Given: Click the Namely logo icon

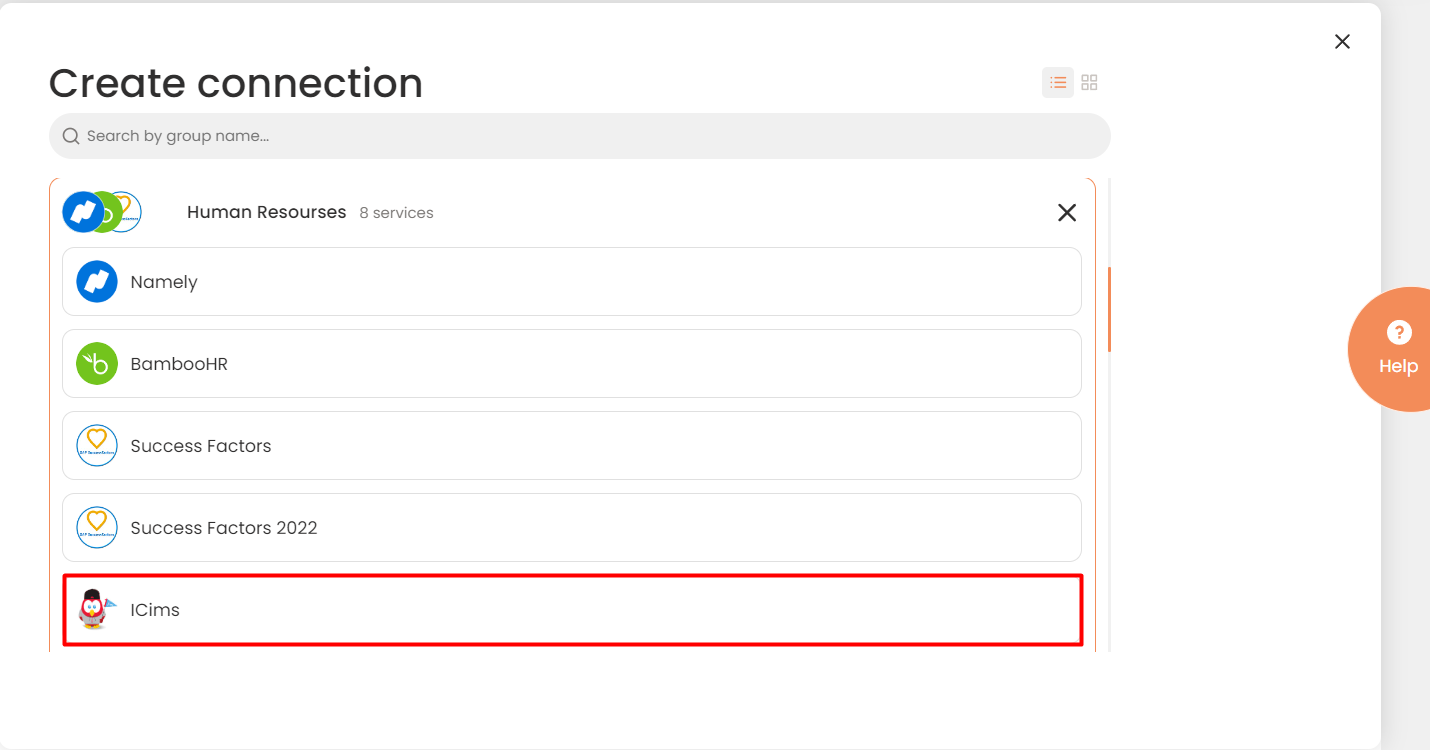Looking at the screenshot, I should [x=97, y=282].
